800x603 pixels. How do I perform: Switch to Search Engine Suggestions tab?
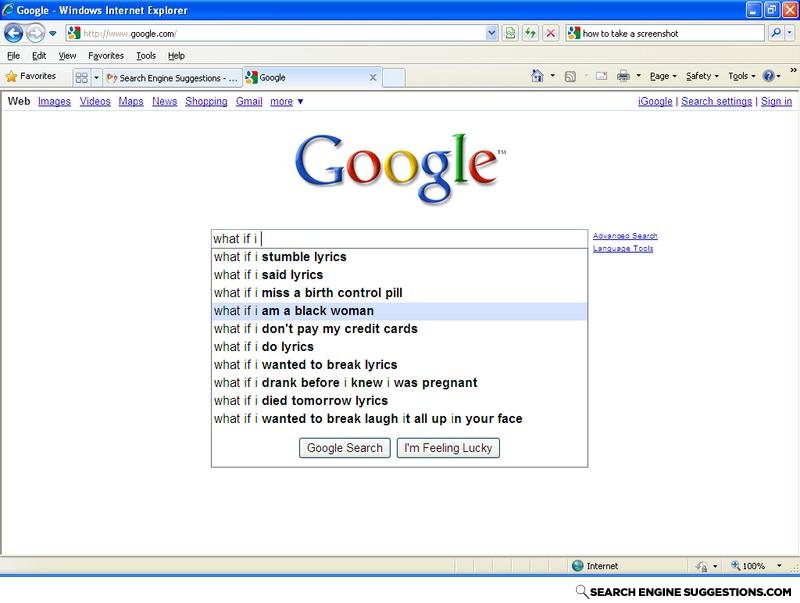[x=172, y=78]
